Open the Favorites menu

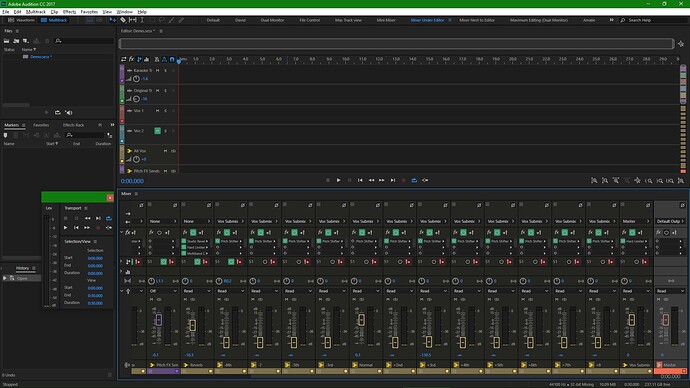(x=89, y=12)
